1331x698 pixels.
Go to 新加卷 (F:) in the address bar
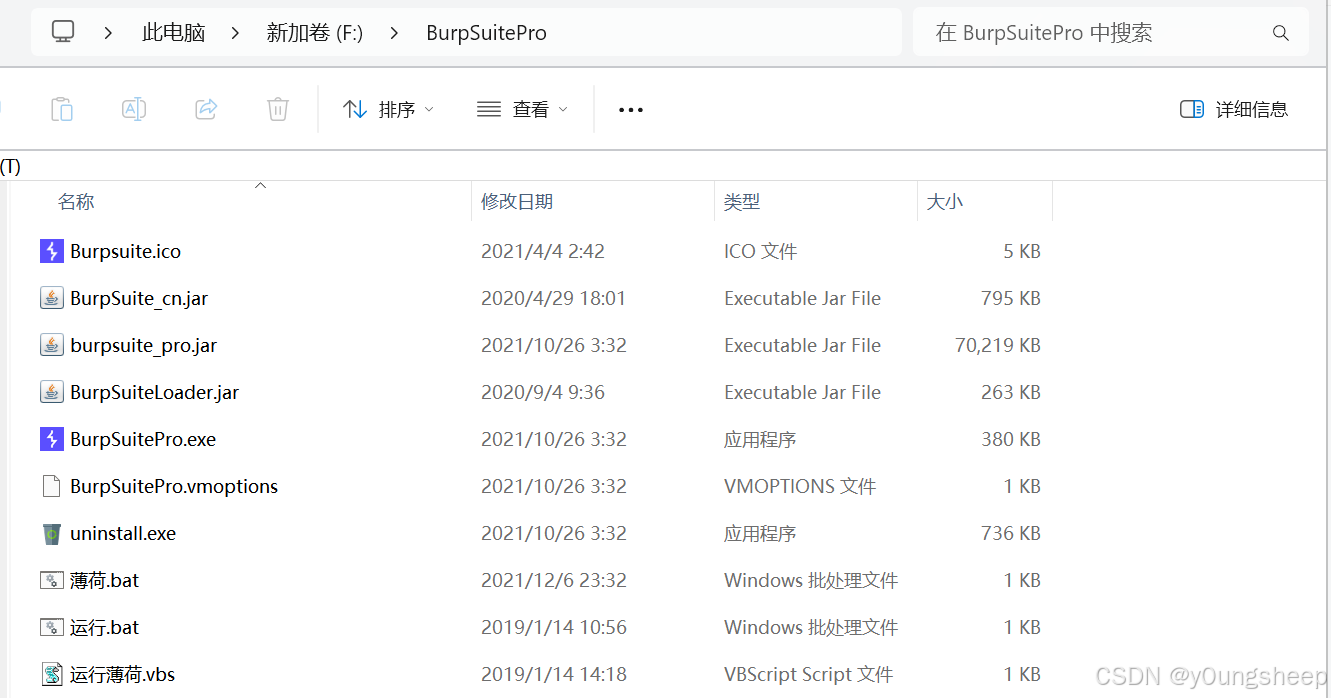315,33
